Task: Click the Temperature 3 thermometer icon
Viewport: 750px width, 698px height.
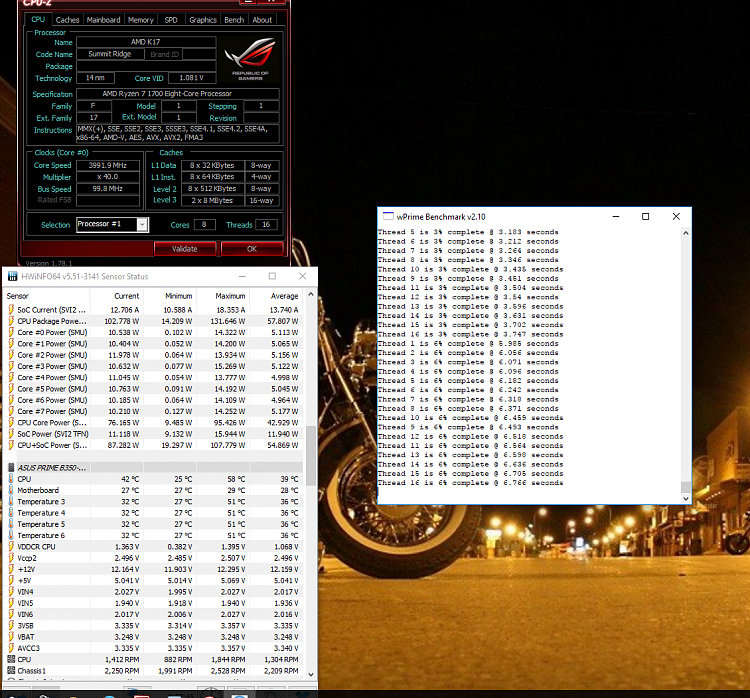Action: click(x=11, y=501)
